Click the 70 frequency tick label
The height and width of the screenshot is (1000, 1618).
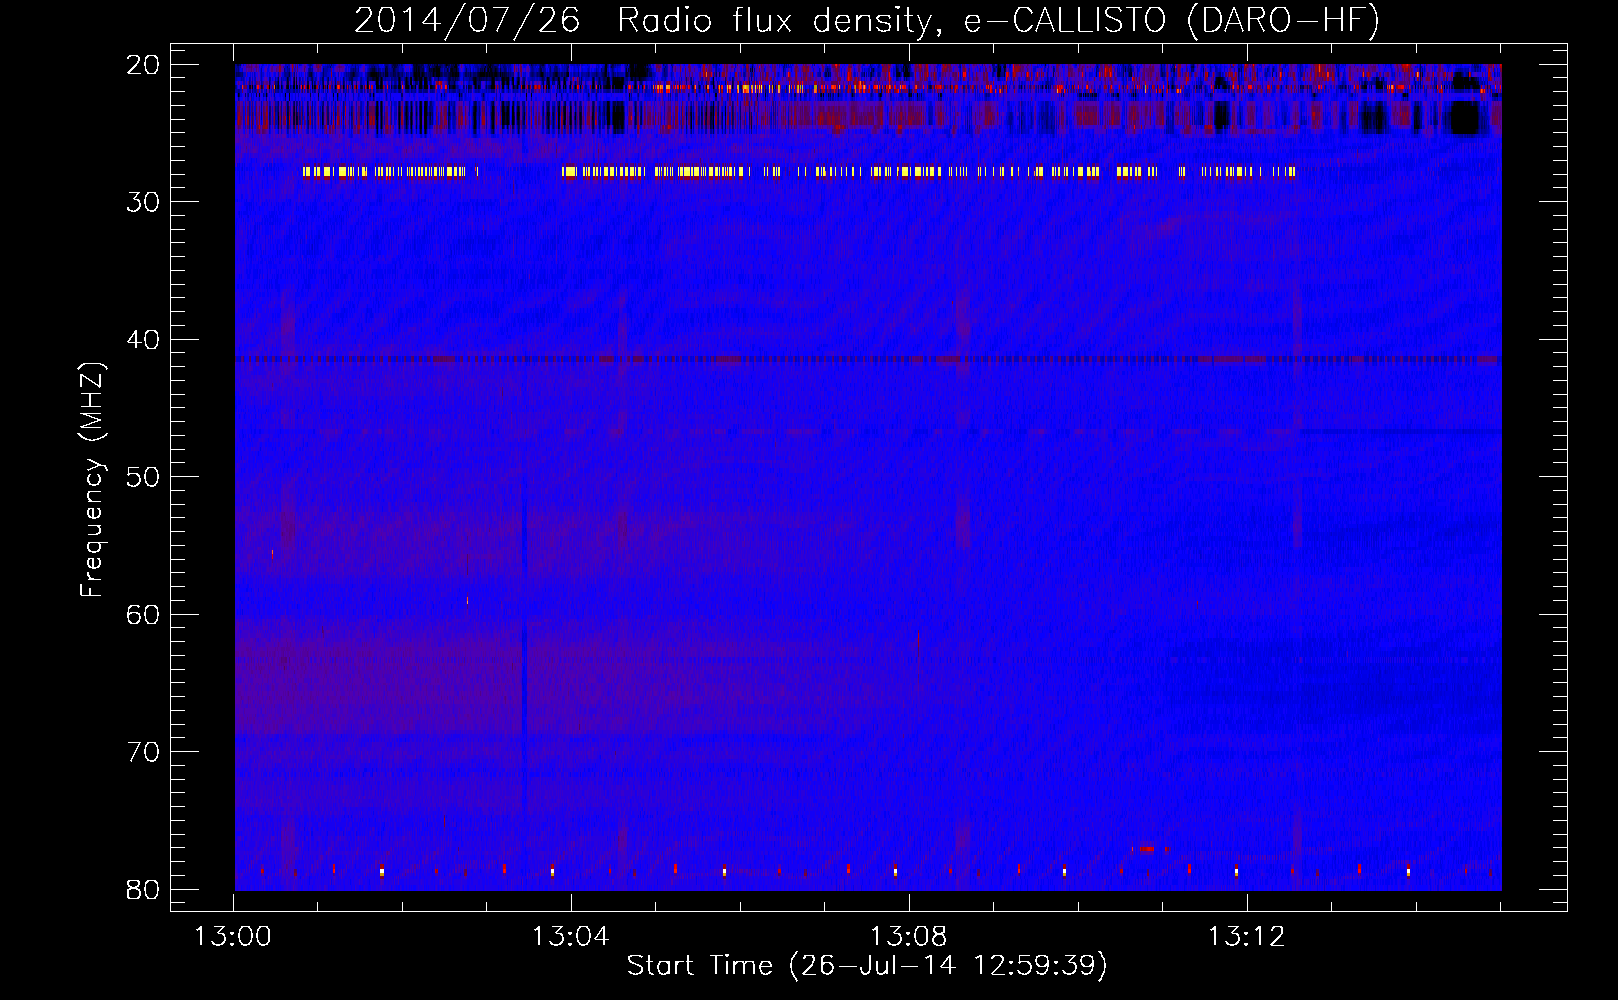point(144,752)
